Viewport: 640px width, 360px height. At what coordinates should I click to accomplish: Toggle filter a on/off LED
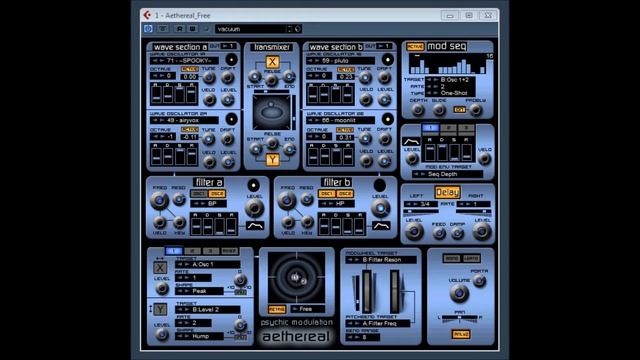(x=253, y=185)
